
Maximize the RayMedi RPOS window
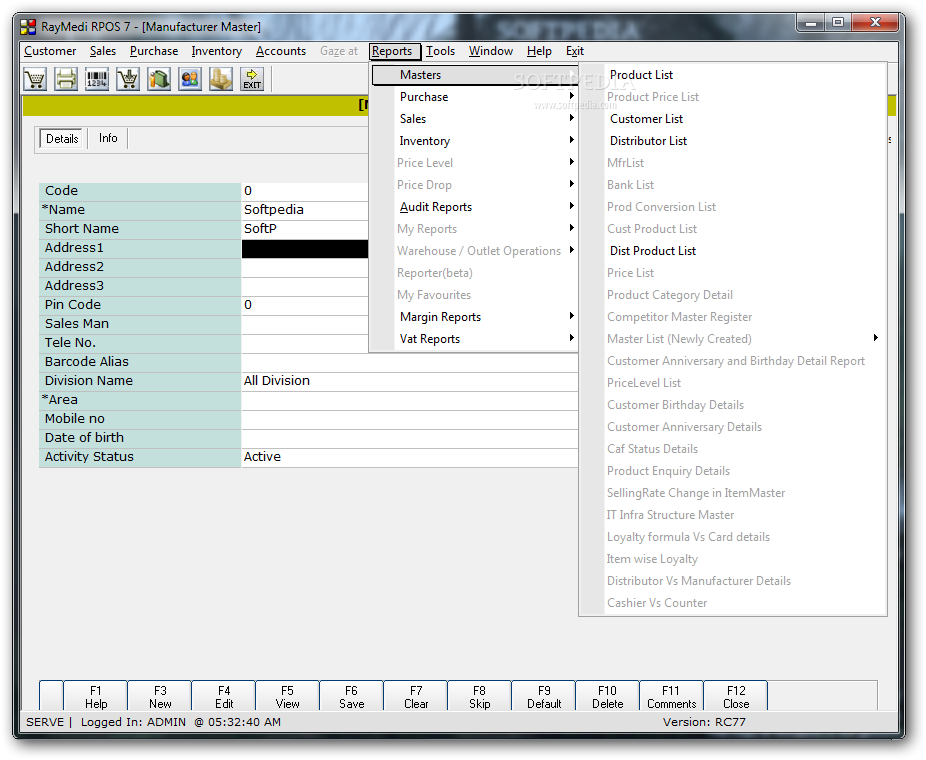(838, 23)
